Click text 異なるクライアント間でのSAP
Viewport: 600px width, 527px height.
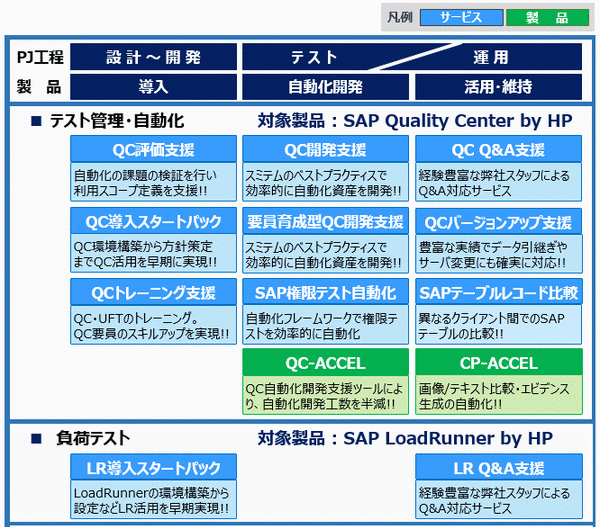coord(491,318)
